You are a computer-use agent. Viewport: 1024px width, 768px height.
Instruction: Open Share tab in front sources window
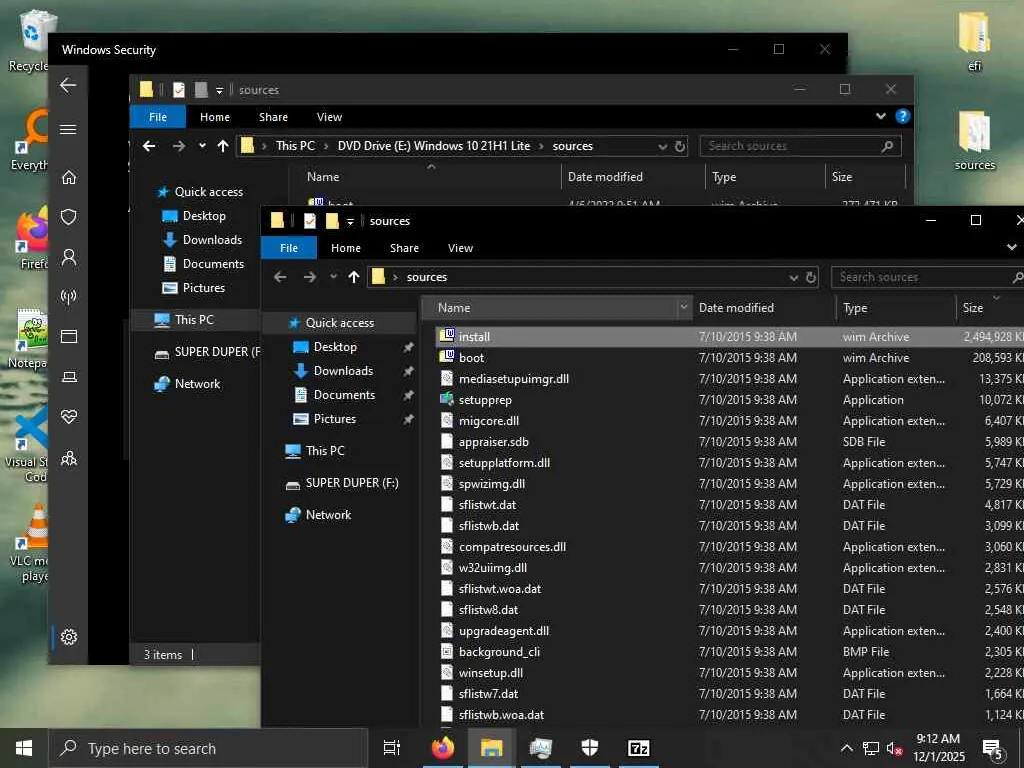point(404,248)
